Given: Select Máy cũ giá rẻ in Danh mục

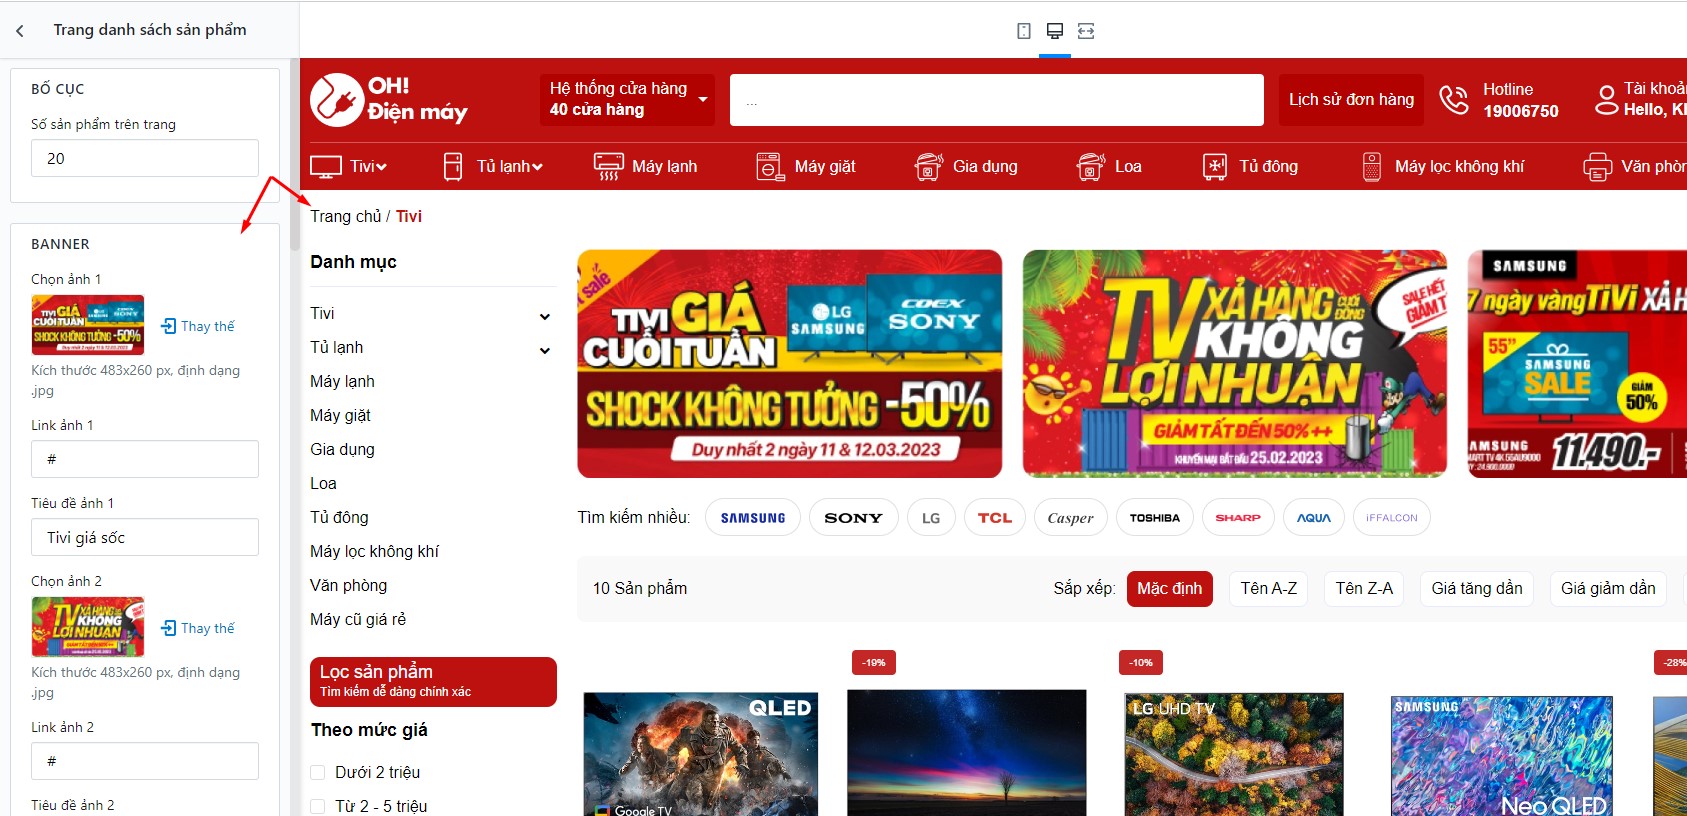Looking at the screenshot, I should click(358, 619).
